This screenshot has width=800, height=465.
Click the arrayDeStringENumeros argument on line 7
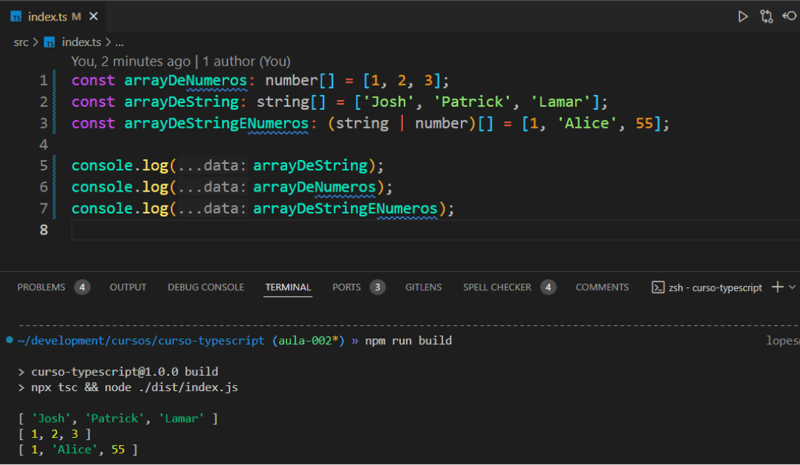pyautogui.click(x=345, y=209)
